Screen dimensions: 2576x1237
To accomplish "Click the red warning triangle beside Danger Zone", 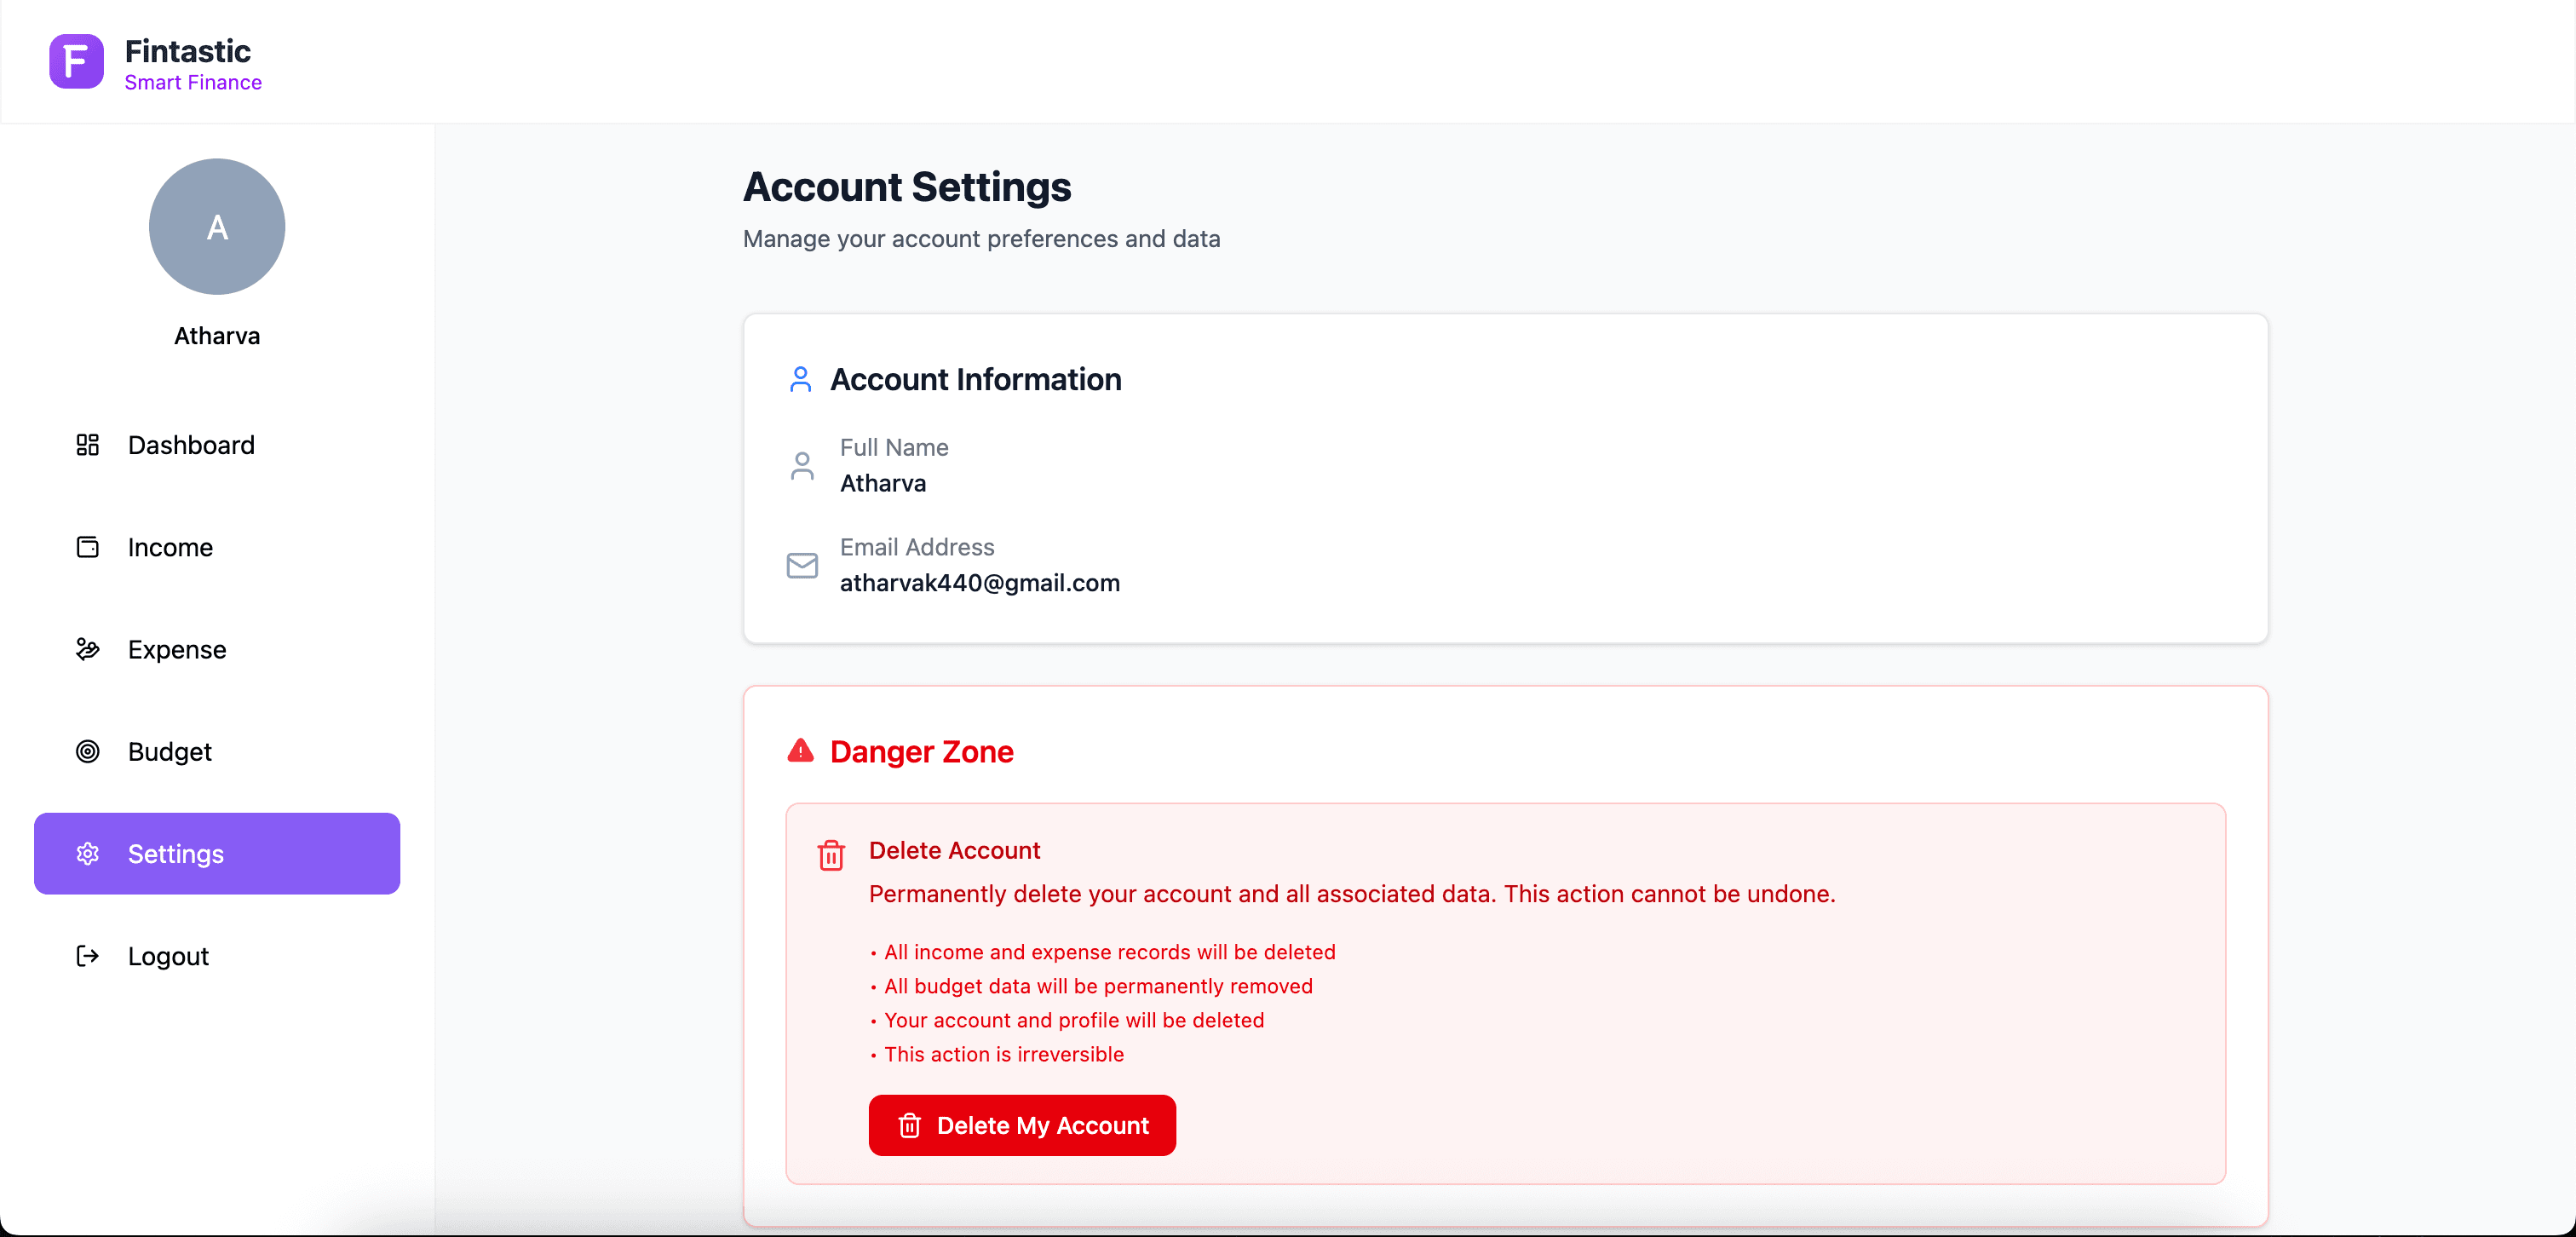I will point(800,752).
